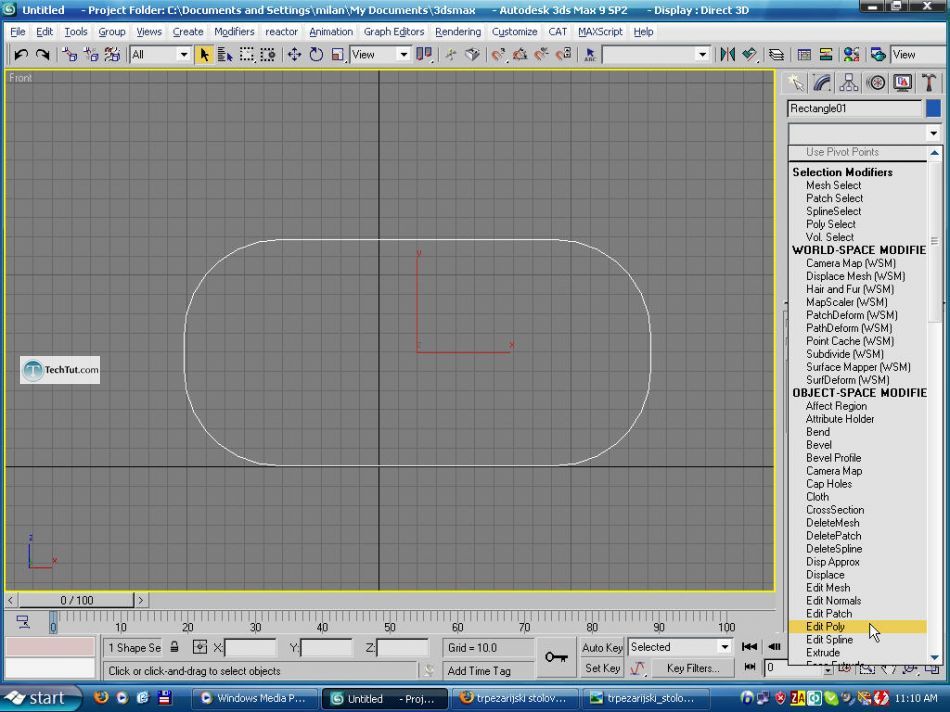
Task: Click the Align tool icon
Action: pos(749,55)
